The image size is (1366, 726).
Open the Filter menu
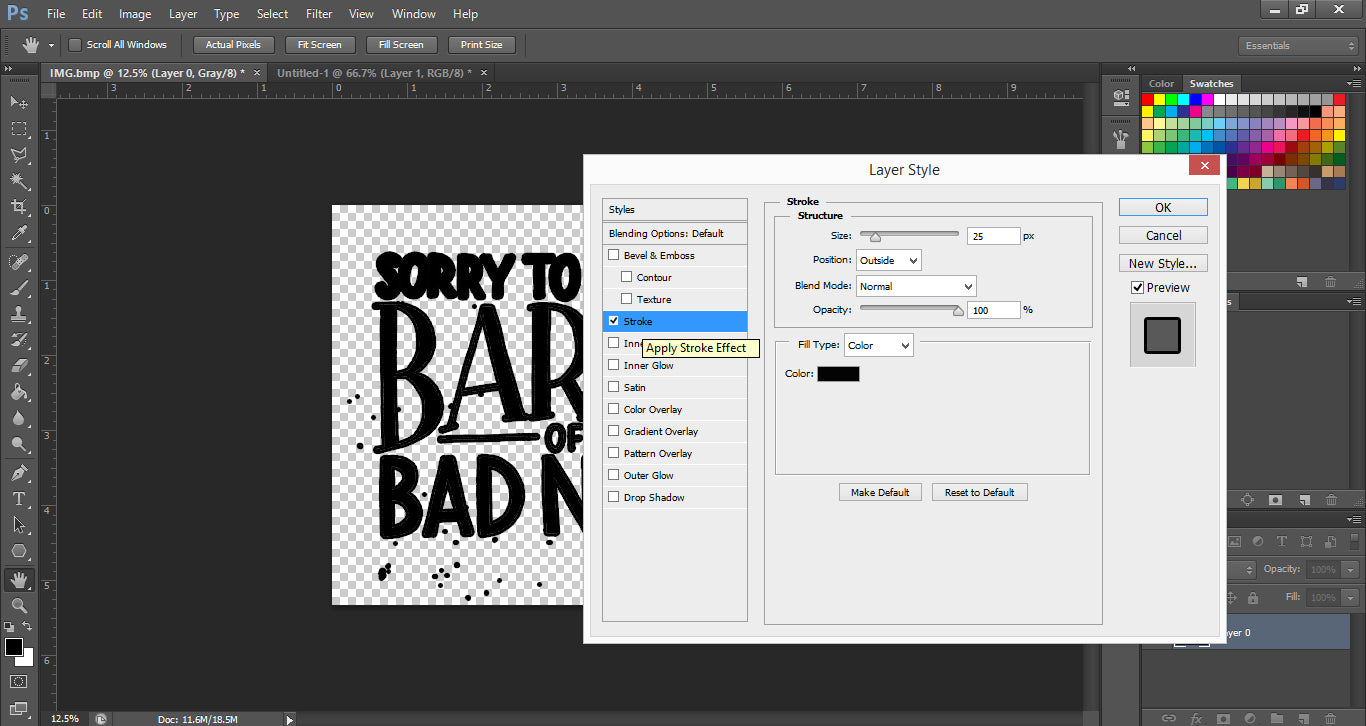319,14
